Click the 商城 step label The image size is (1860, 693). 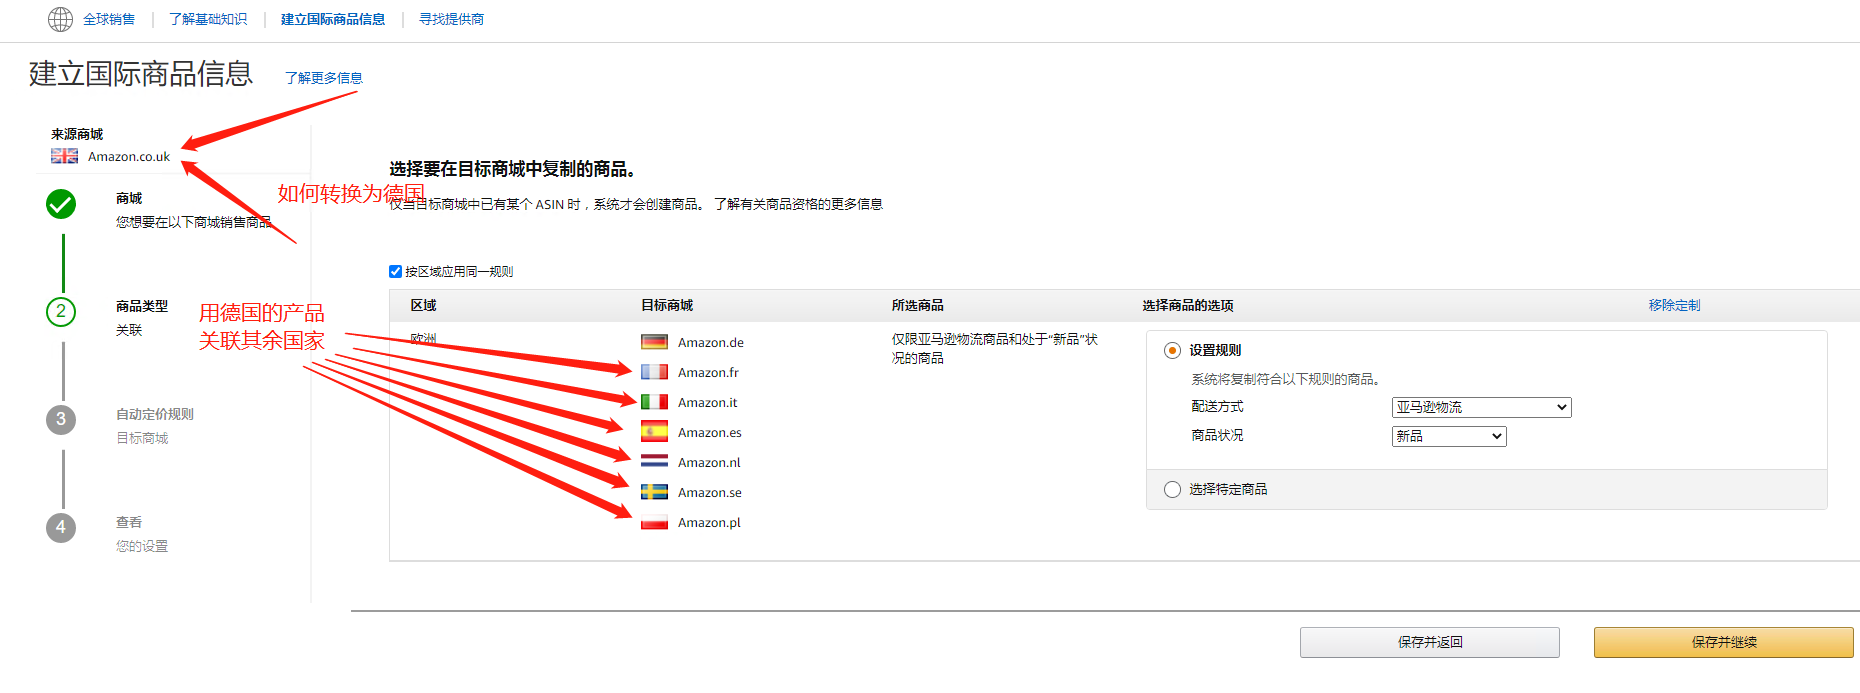[129, 198]
